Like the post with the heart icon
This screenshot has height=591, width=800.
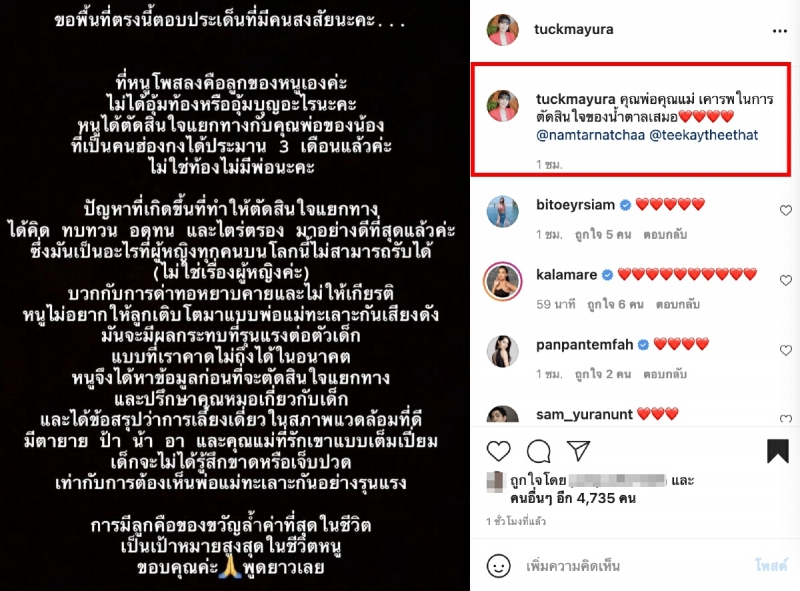tap(498, 451)
